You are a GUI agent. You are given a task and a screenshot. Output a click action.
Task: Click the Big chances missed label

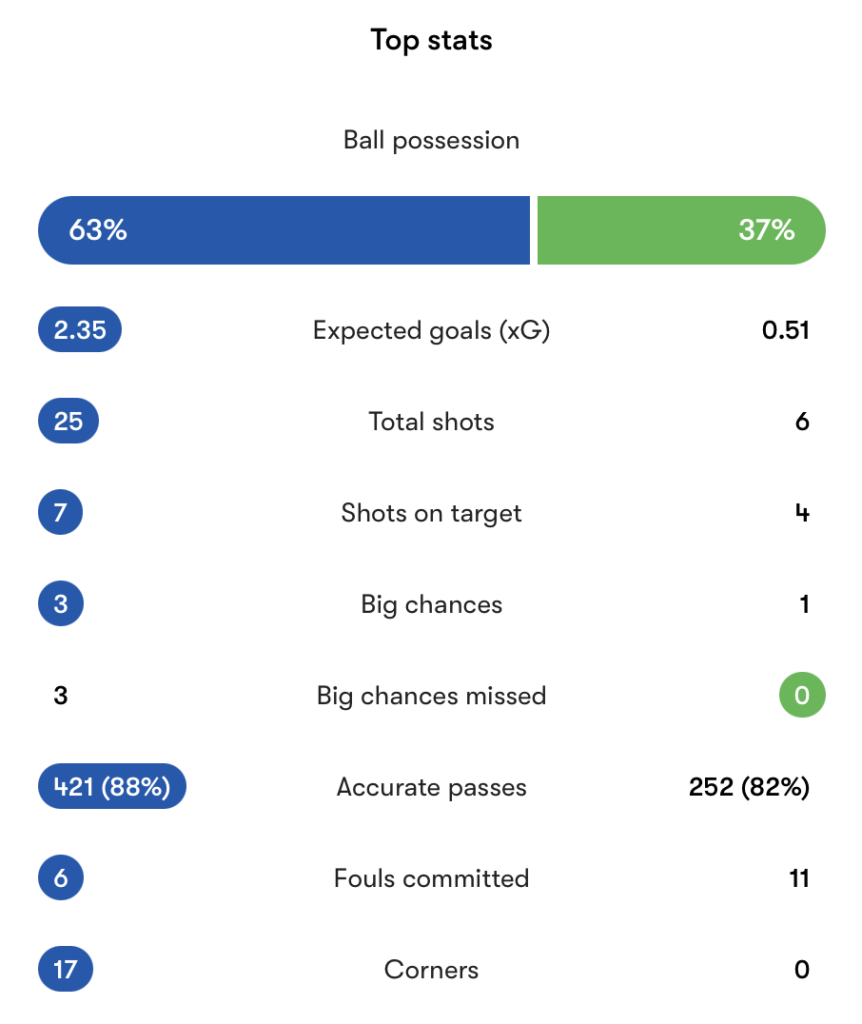click(x=431, y=696)
